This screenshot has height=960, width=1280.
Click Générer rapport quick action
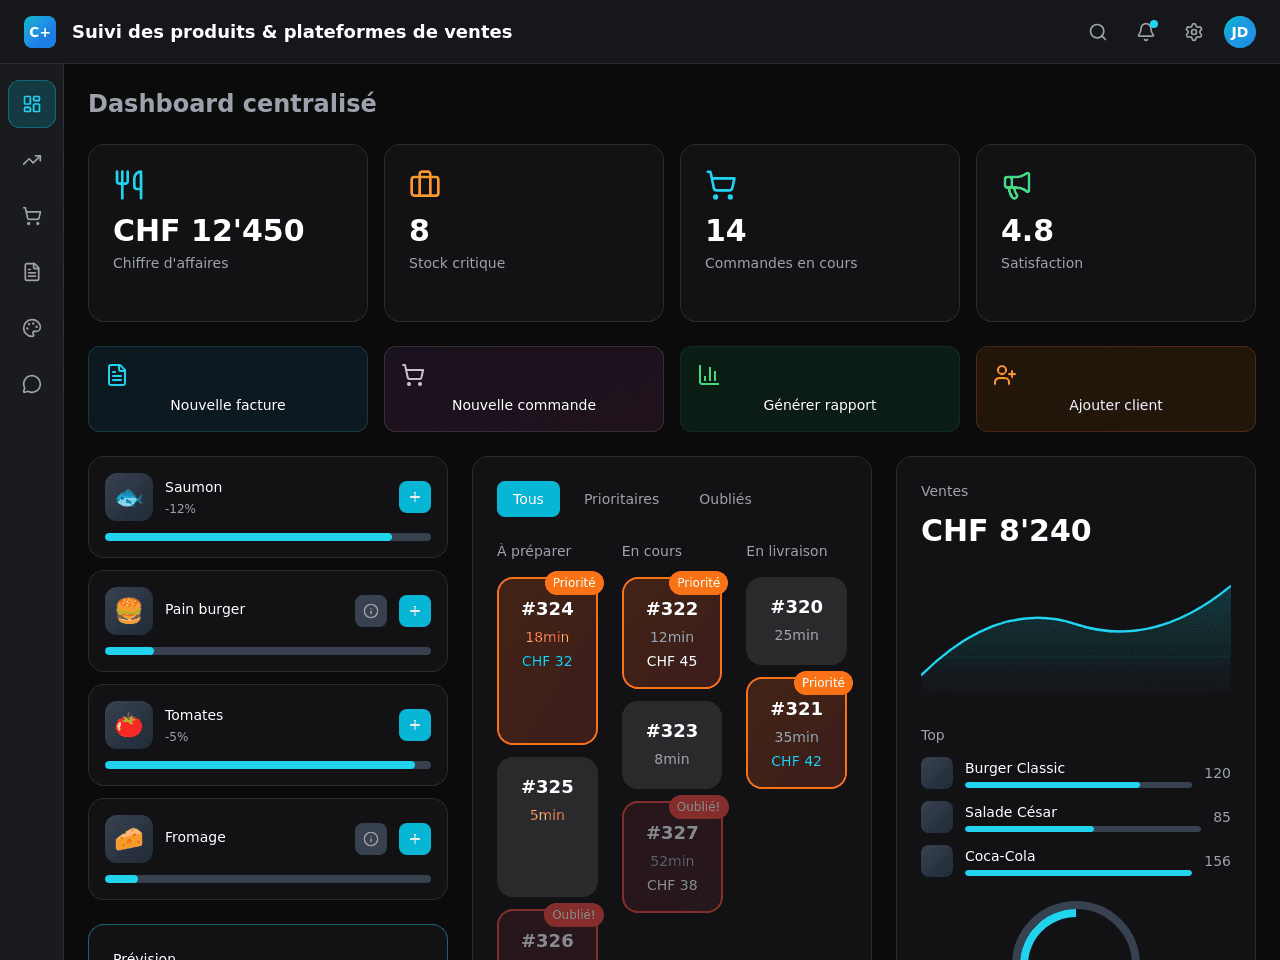pos(820,389)
